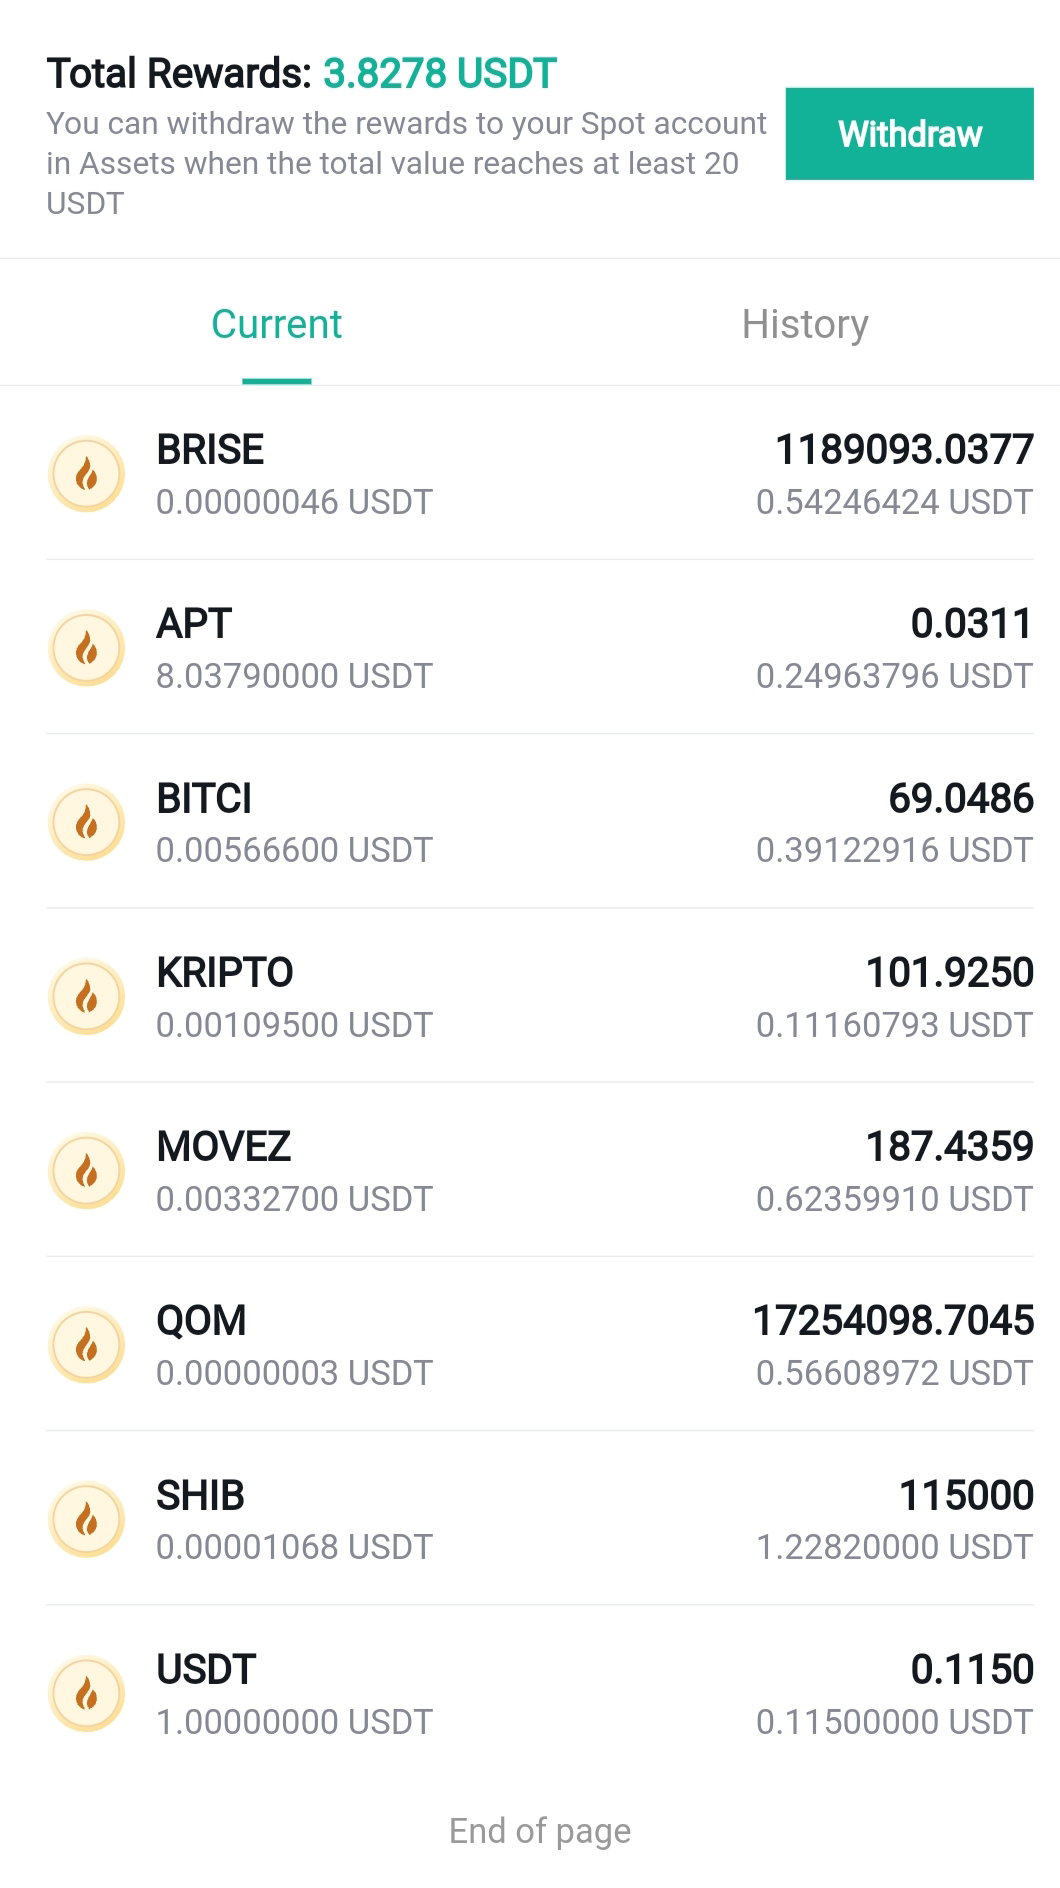Tap the BITCI flame coin icon
Screen dimensions: 1060x1888
(x=87, y=823)
